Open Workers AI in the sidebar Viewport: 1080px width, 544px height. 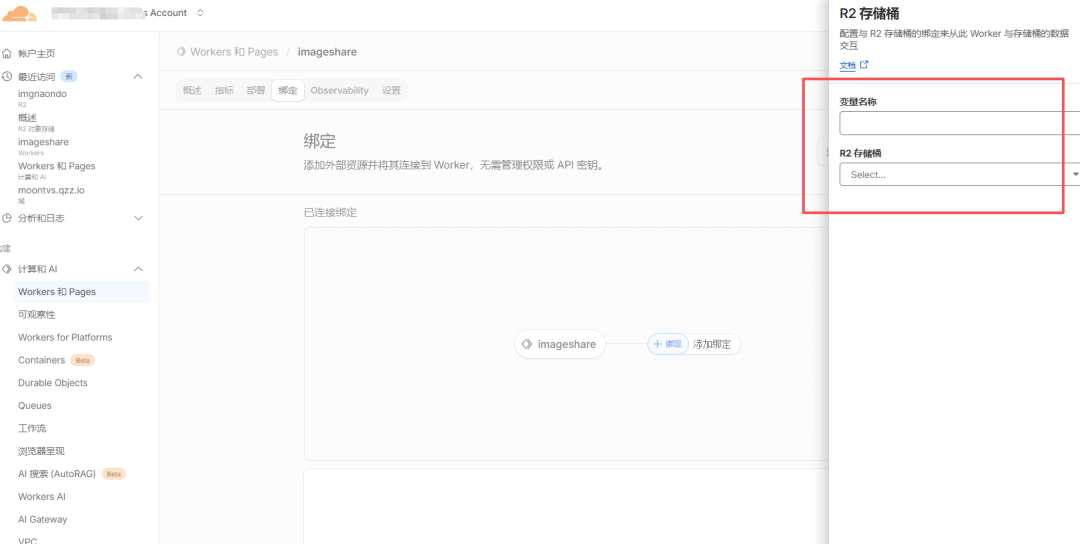[41, 496]
